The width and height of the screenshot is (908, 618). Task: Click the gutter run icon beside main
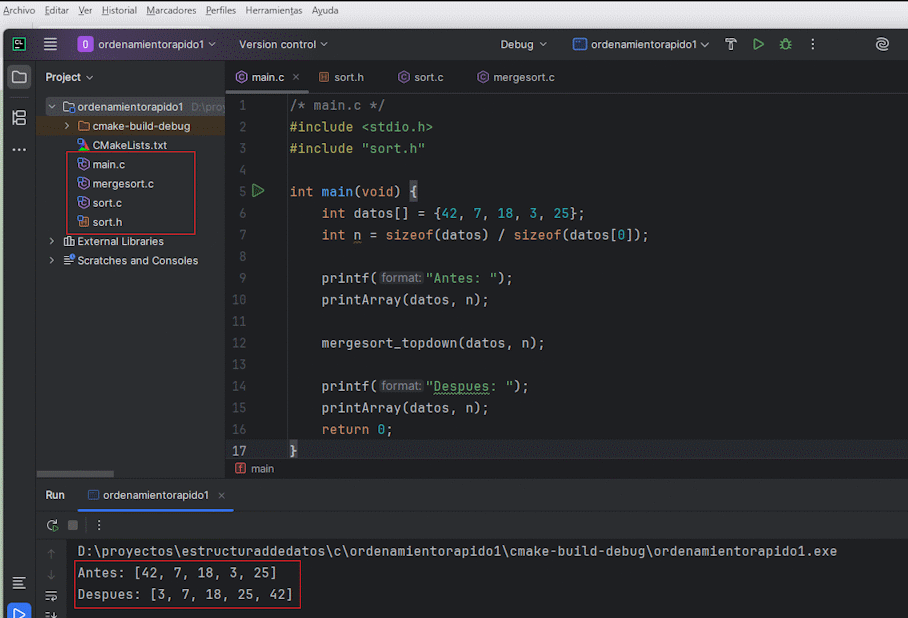[x=258, y=190]
